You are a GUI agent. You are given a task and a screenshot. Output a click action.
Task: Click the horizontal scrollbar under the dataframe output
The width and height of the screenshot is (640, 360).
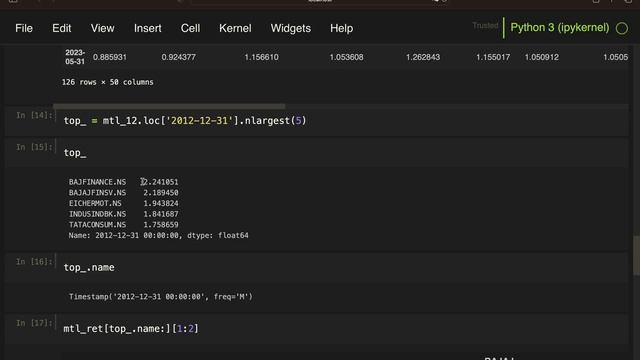click(x=169, y=106)
